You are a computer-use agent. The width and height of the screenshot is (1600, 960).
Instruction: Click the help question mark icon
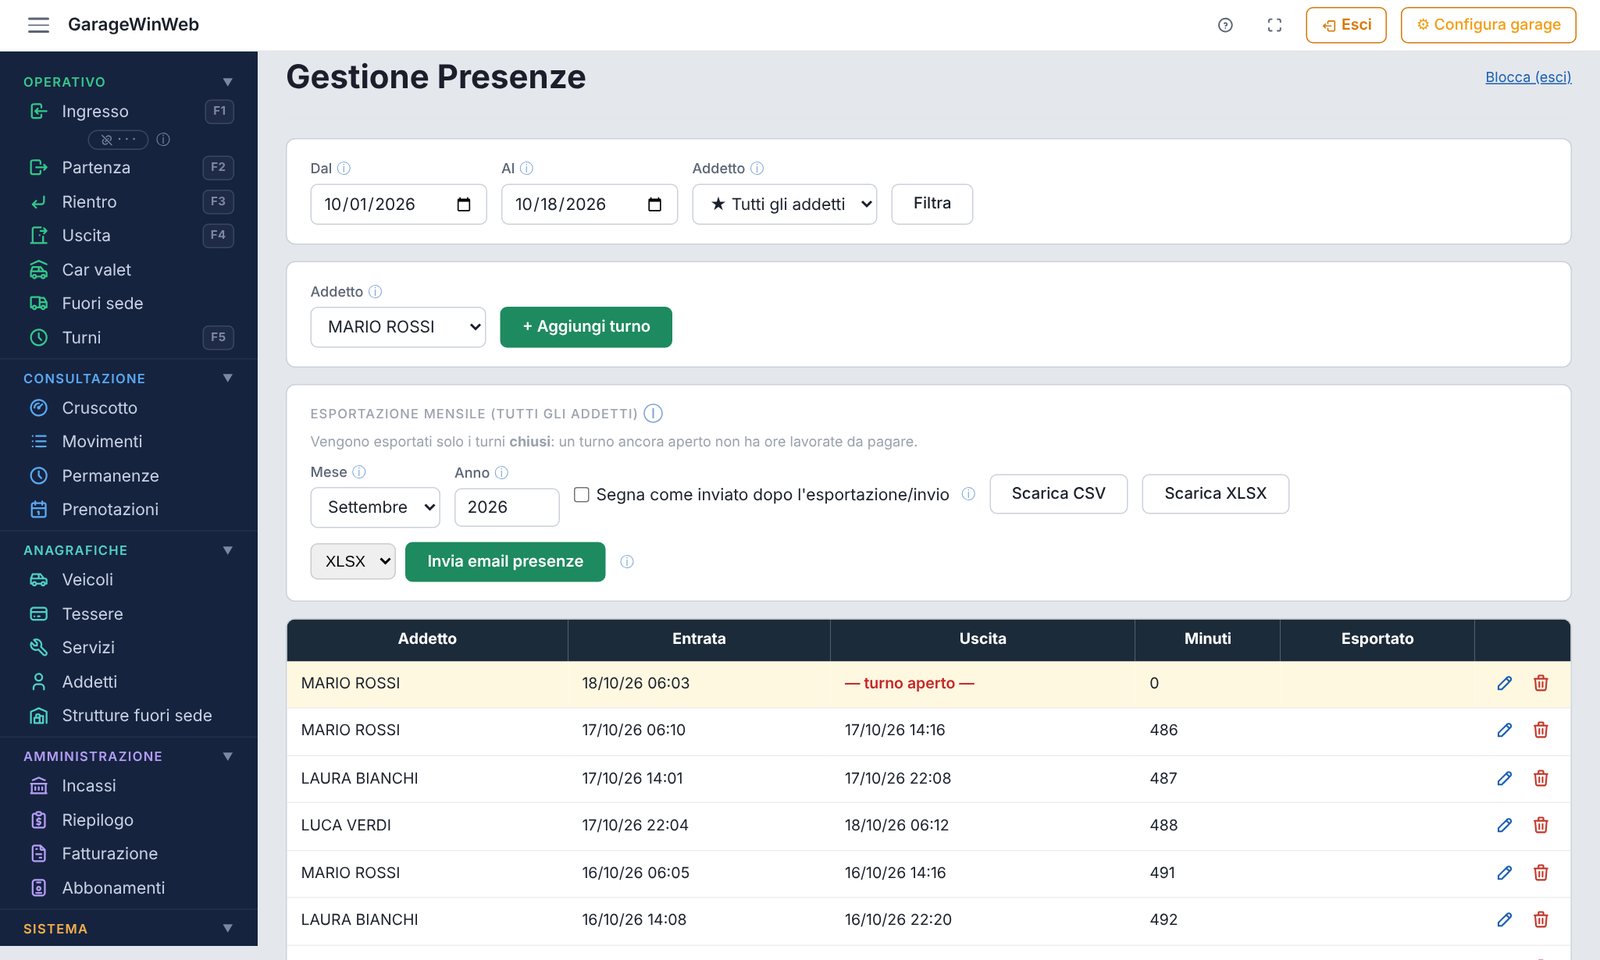pyautogui.click(x=1225, y=25)
